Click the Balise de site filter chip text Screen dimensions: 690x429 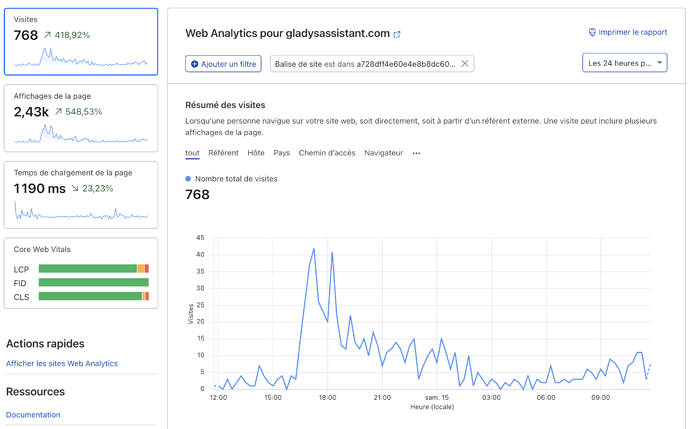point(365,64)
